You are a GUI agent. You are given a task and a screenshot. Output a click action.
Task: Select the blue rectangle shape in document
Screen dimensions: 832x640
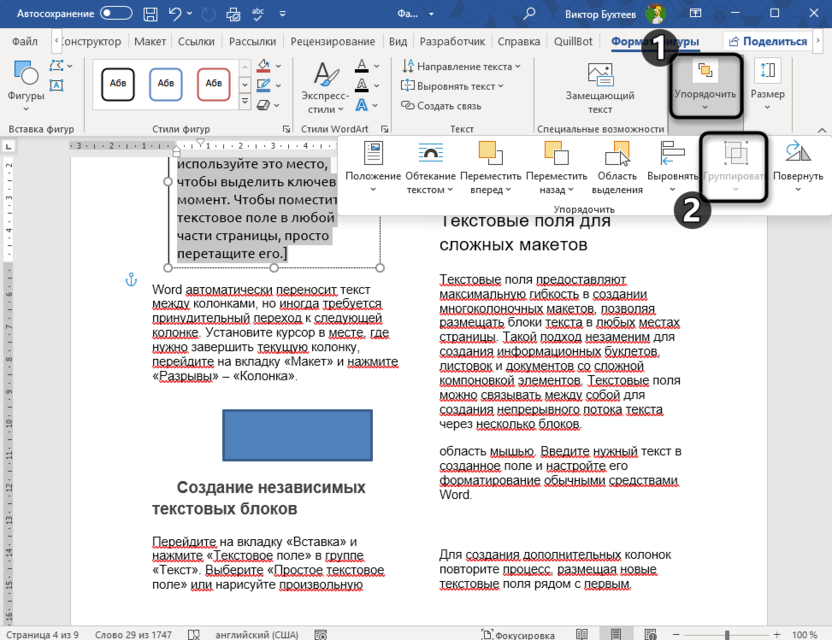click(x=297, y=435)
